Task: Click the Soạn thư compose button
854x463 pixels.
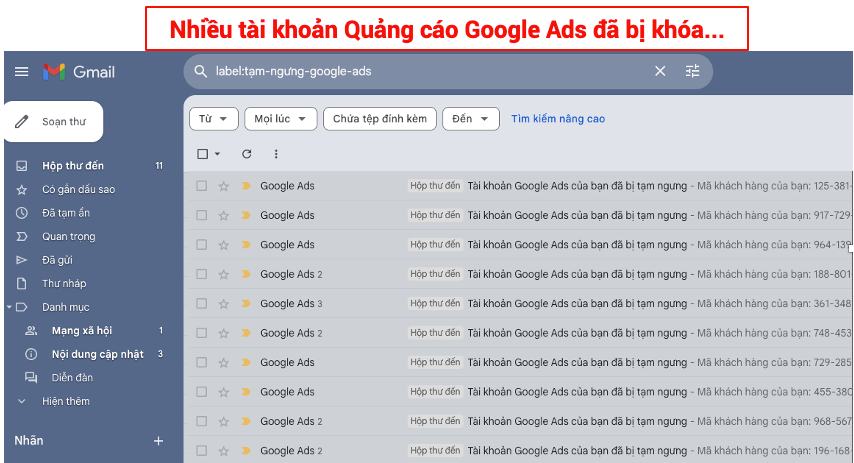Action: coord(53,121)
